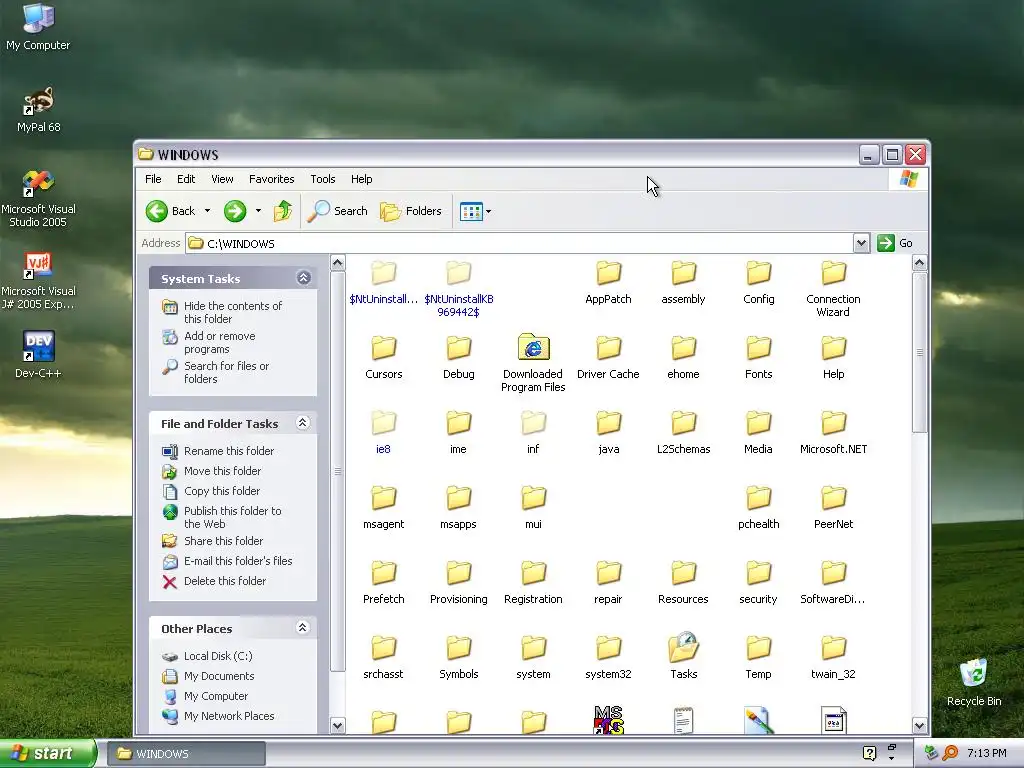Select the Connection Wizard folder
Screen dimensions: 1024x768
[833, 288]
